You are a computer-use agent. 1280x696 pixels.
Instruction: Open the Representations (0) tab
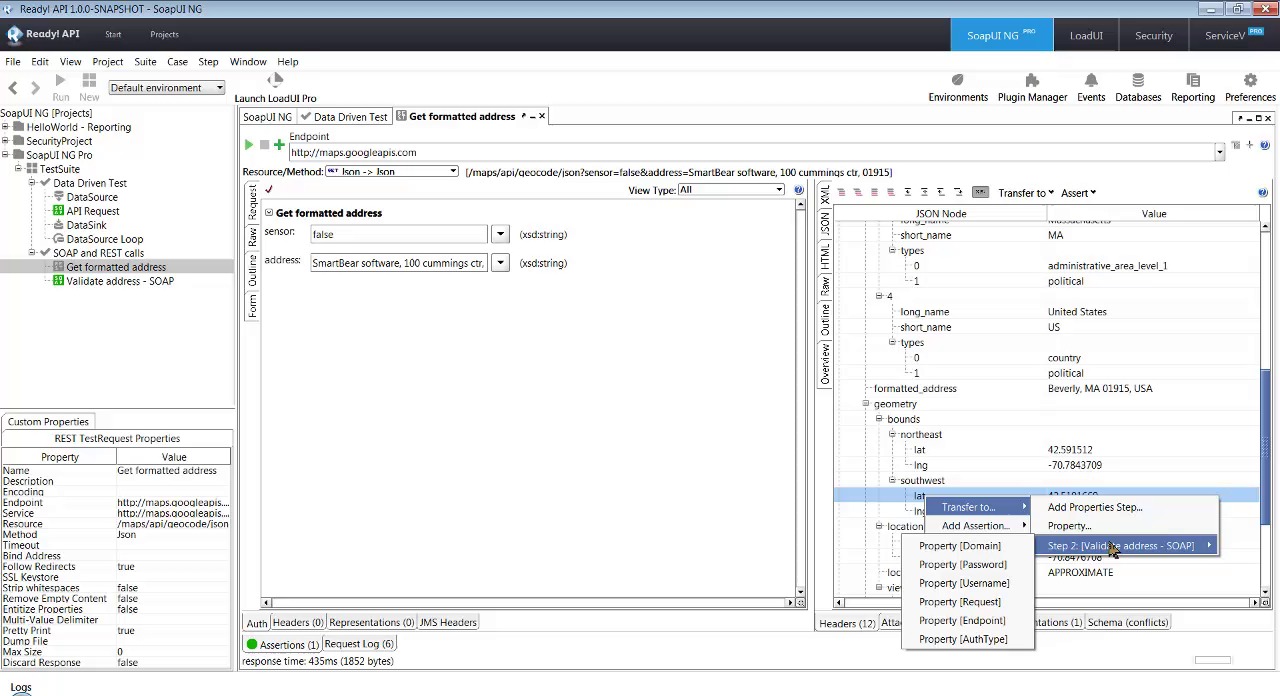coord(371,623)
